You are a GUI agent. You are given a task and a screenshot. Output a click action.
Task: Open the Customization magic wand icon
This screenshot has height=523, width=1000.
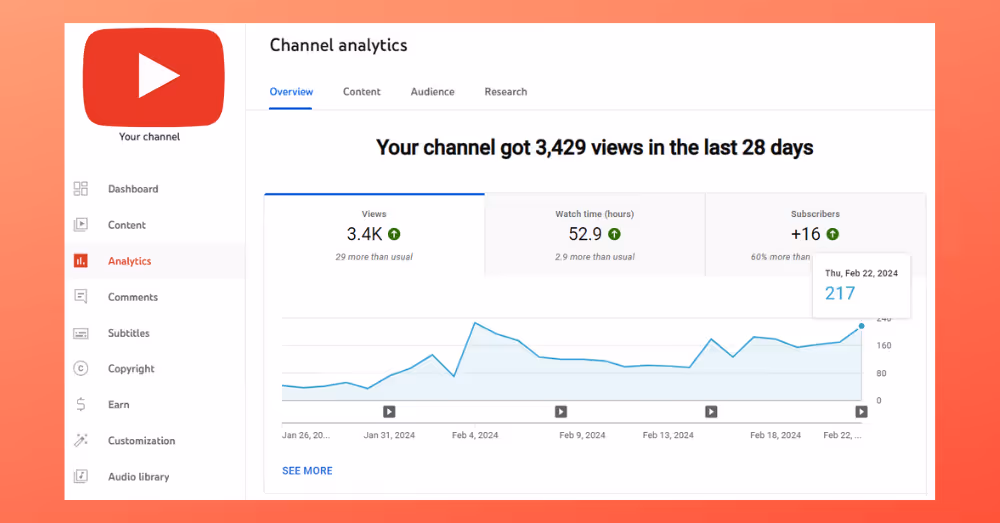(80, 440)
